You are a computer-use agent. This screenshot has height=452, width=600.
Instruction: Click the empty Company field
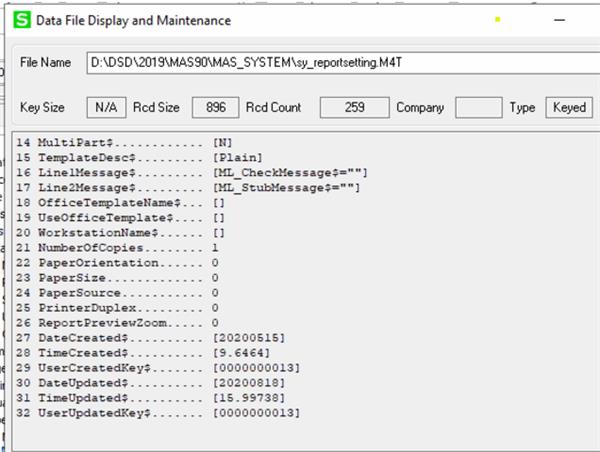(x=479, y=108)
